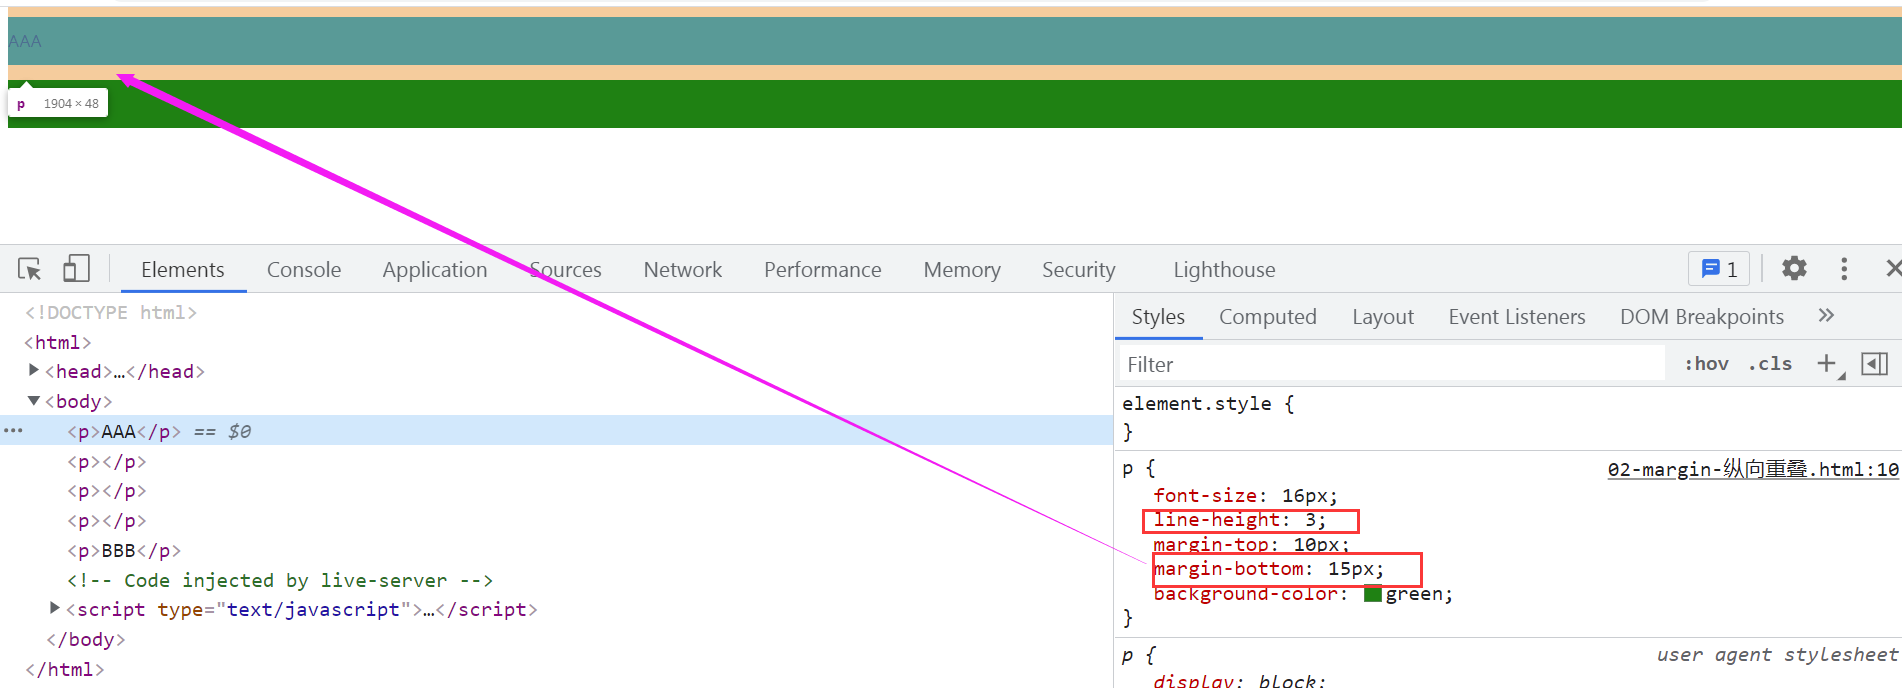The image size is (1902, 688).
Task: Select the live-server comment node
Action: [280, 580]
